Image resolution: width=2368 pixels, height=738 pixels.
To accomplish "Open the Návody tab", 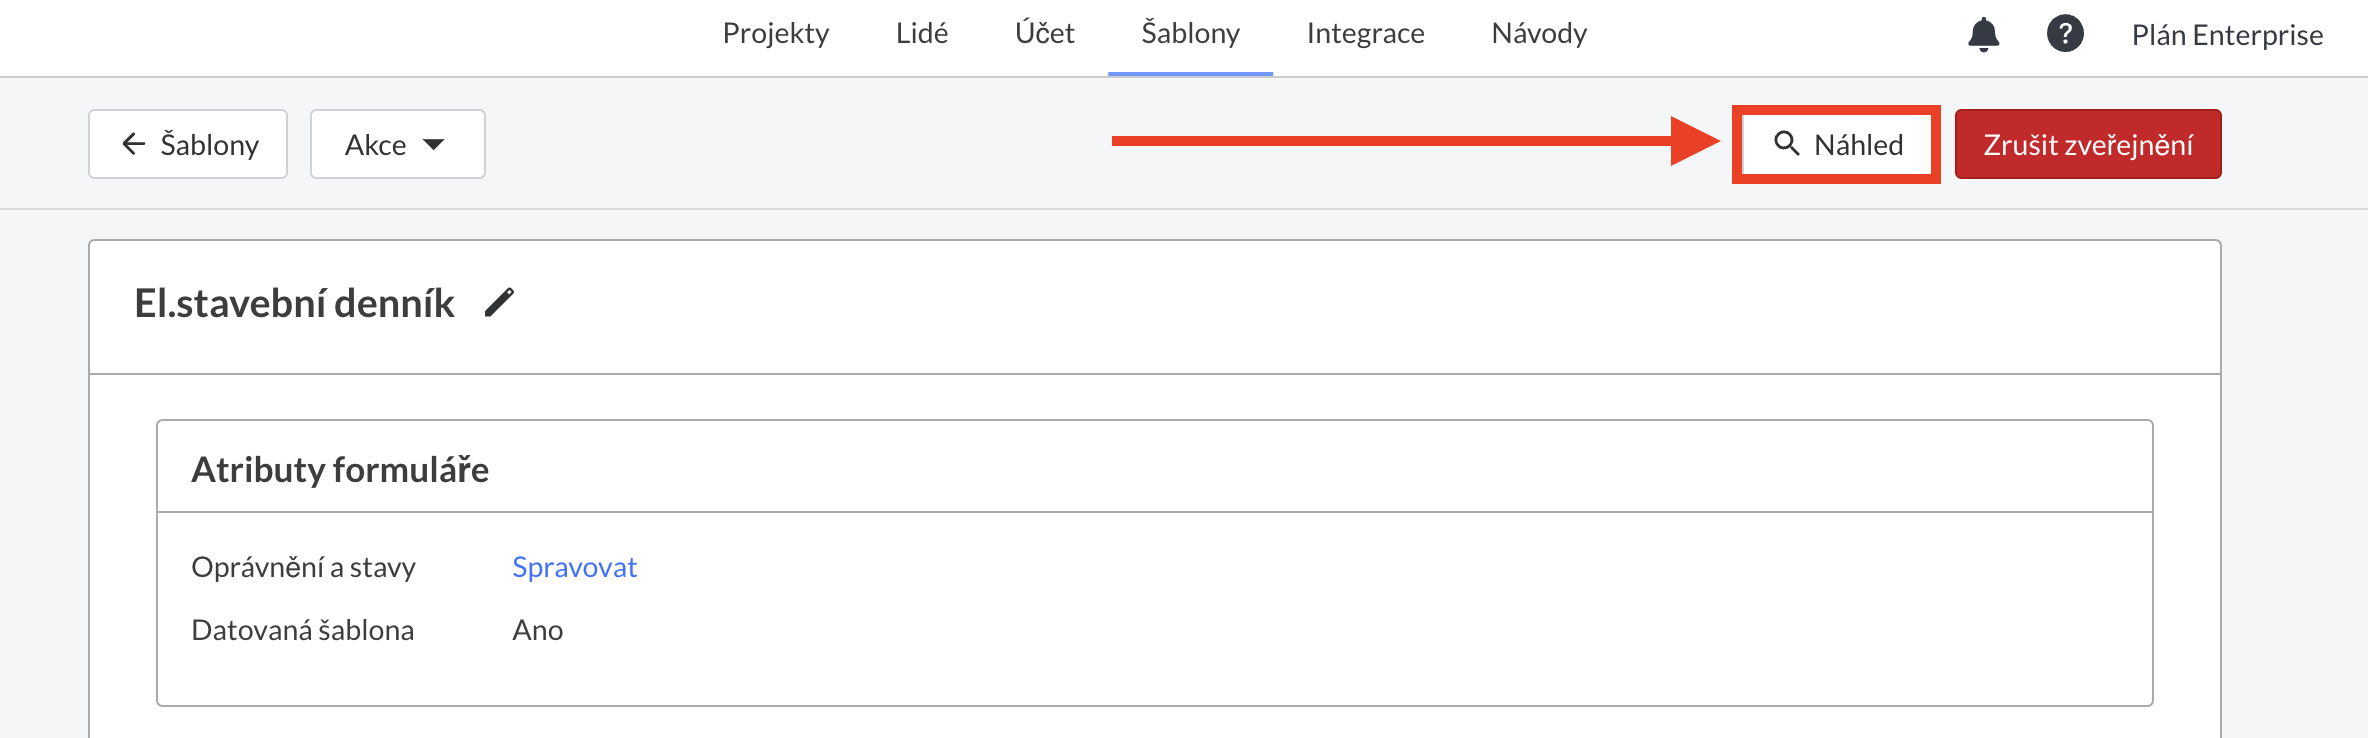I will click(1539, 34).
